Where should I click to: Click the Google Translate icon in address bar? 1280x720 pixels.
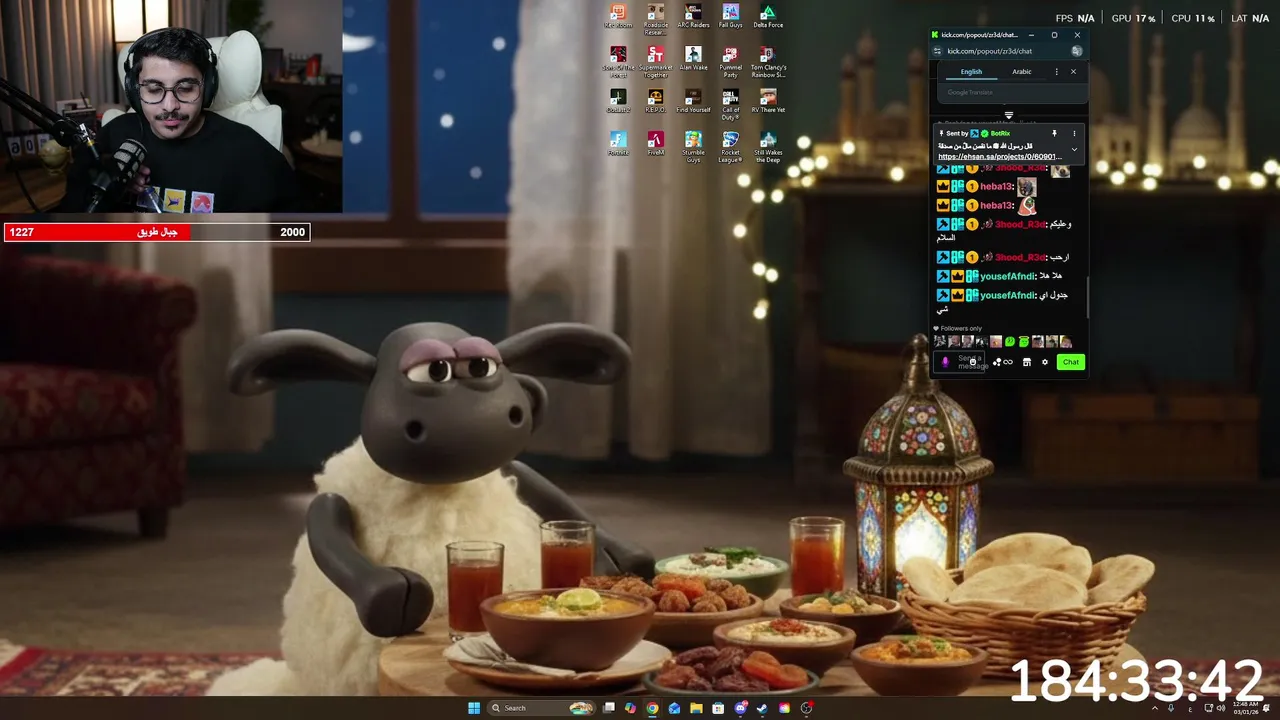[x=1076, y=51]
